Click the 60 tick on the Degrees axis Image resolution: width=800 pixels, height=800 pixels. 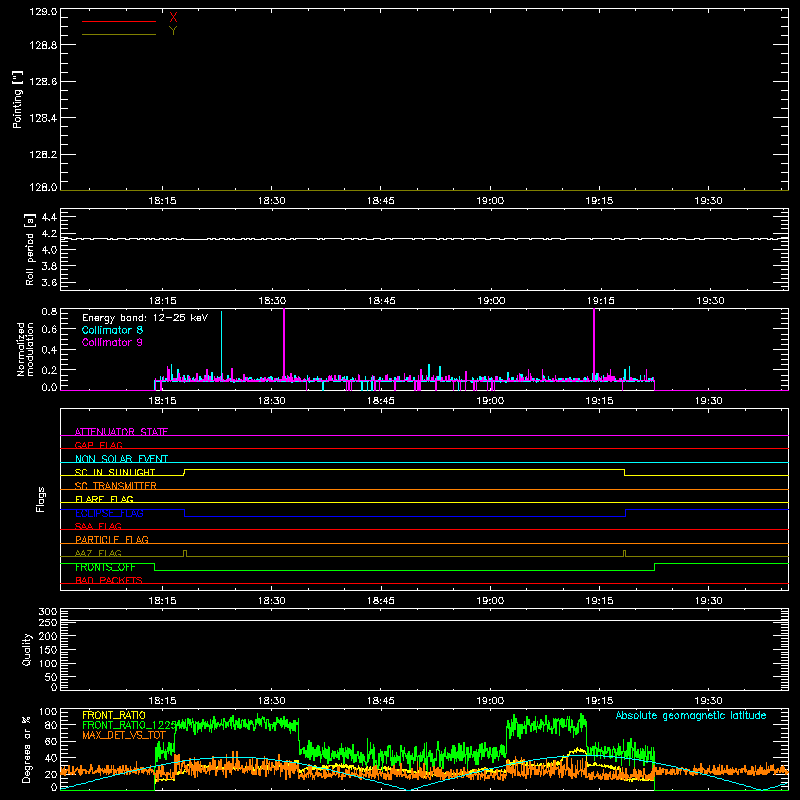(x=51, y=741)
